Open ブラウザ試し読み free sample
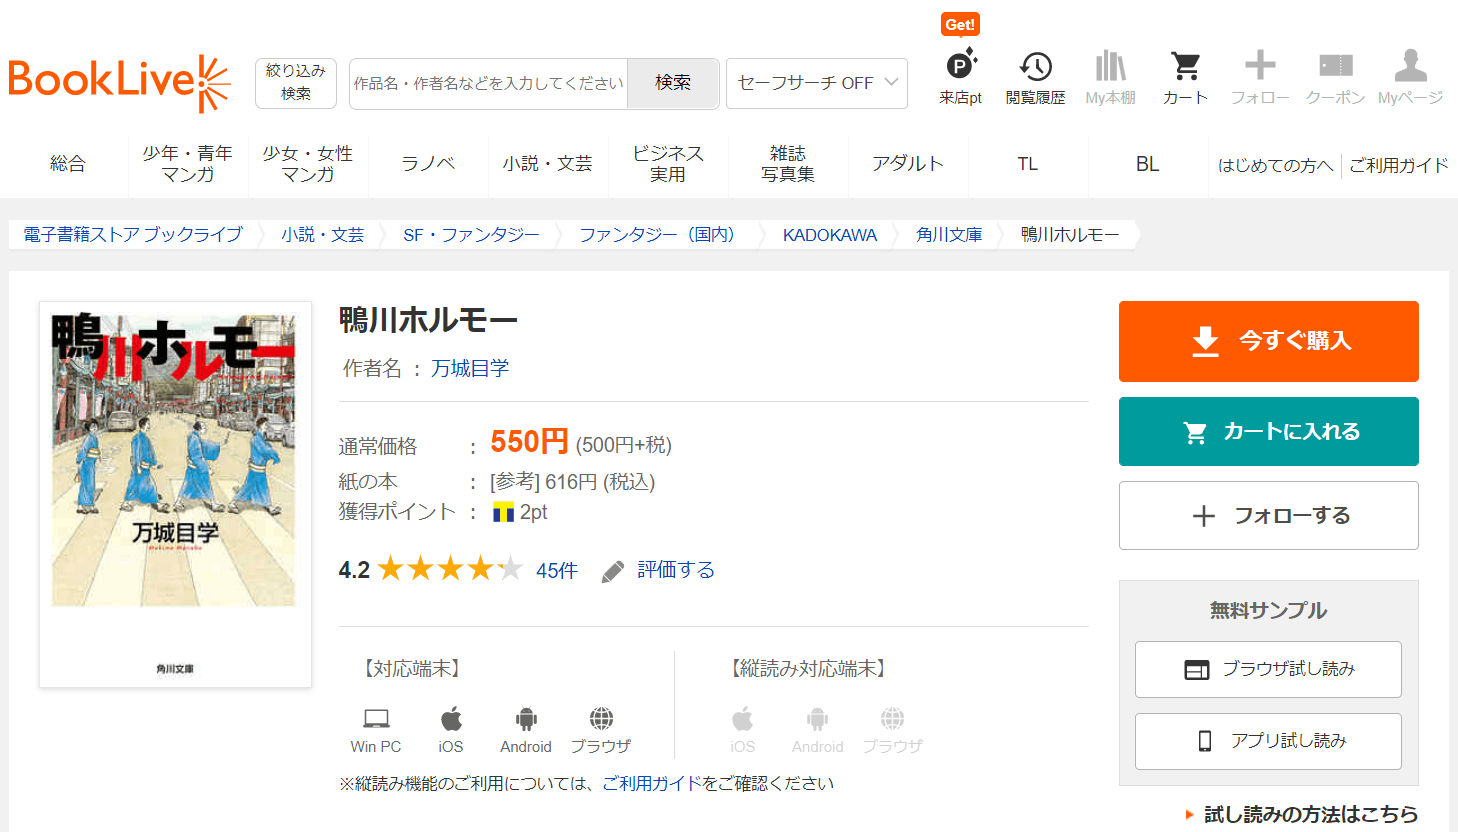Screen dimensions: 1458x832 [x=1268, y=669]
